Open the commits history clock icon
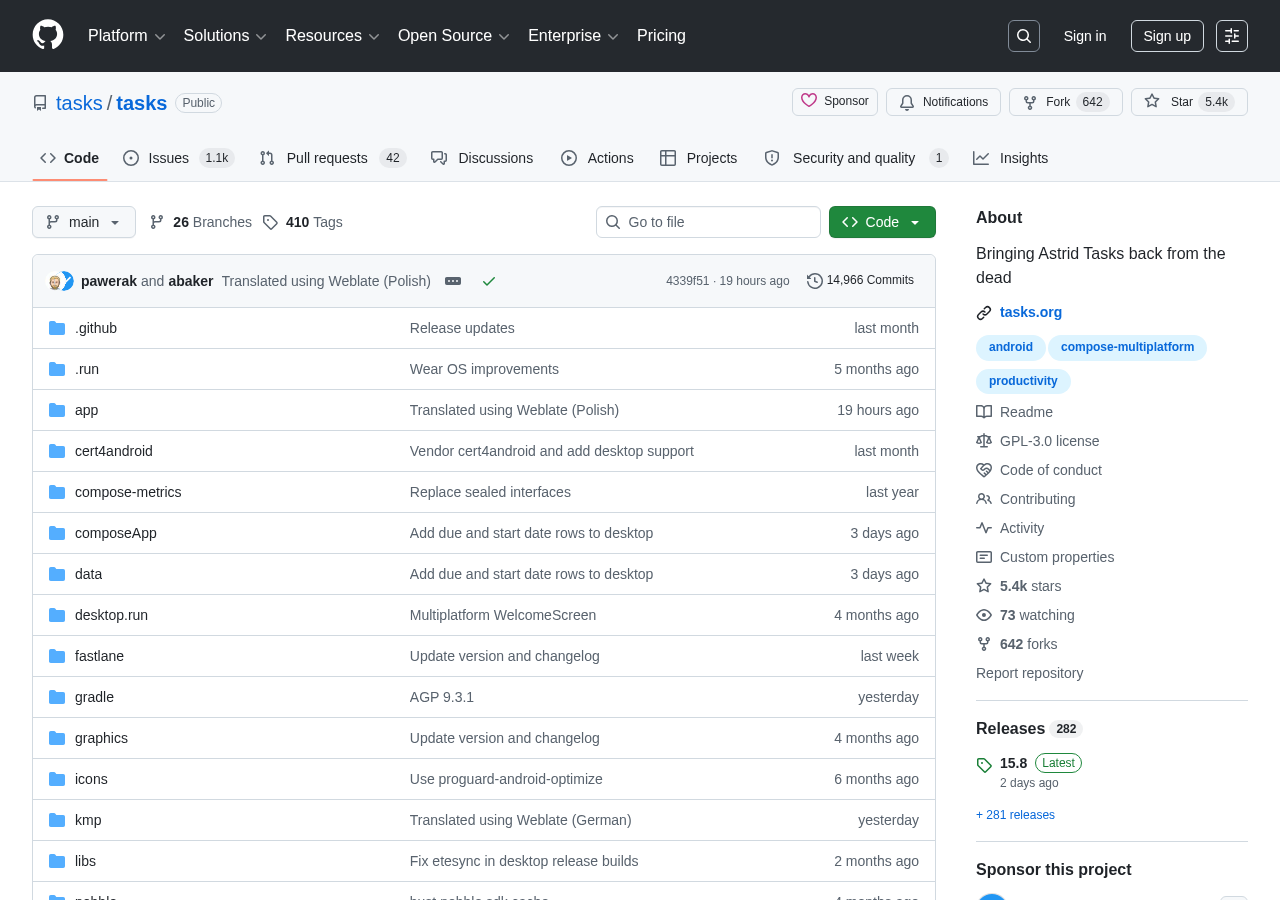Image resolution: width=1280 pixels, height=900 pixels. (x=815, y=281)
